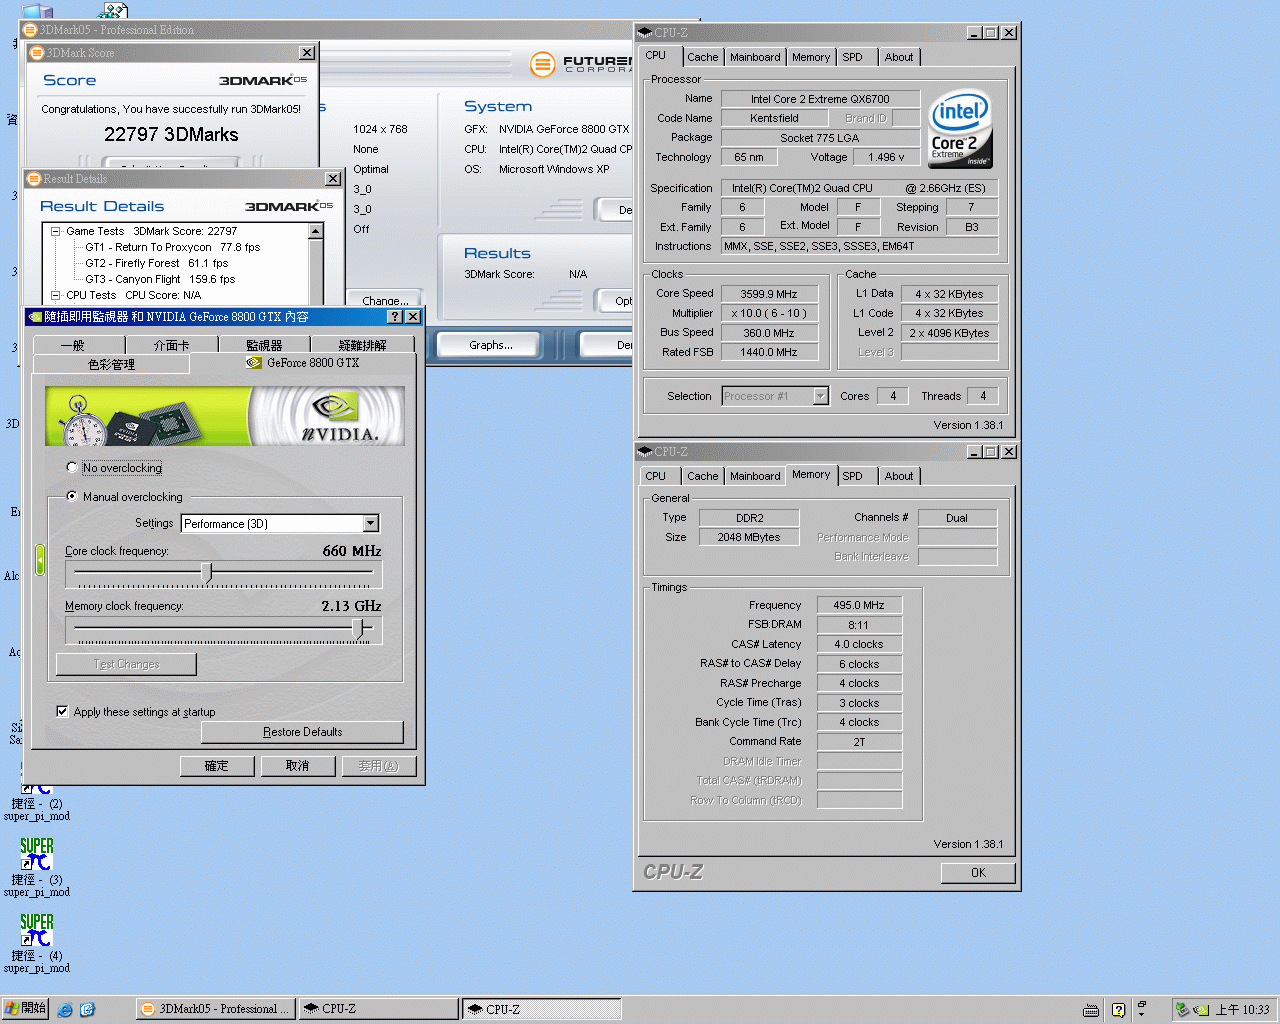Click the 取消 button in NVIDIA dialog
1280x1024 pixels.
(x=297, y=766)
